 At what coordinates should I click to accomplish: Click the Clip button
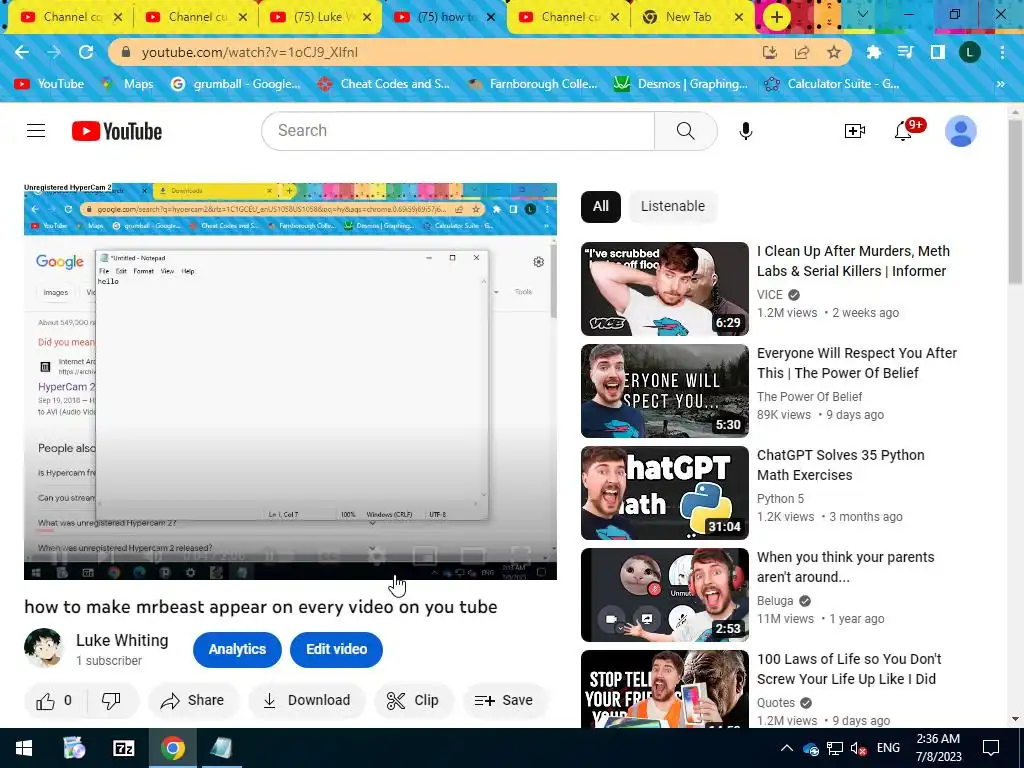(x=413, y=701)
